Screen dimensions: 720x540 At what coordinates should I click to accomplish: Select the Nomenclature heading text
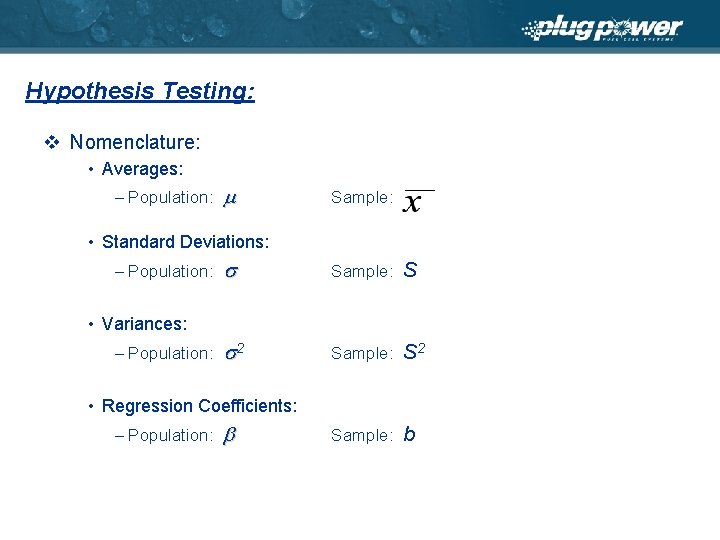coord(135,142)
